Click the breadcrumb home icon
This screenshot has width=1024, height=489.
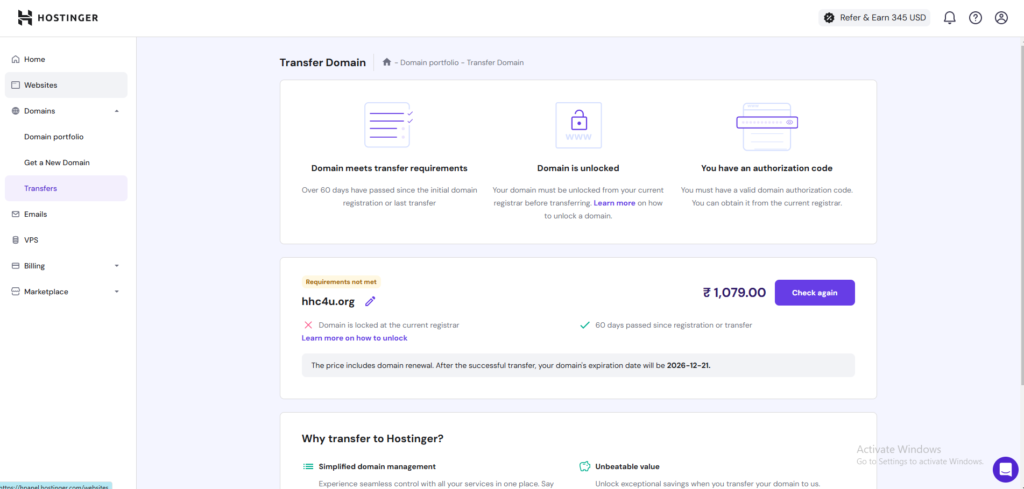click(x=387, y=62)
